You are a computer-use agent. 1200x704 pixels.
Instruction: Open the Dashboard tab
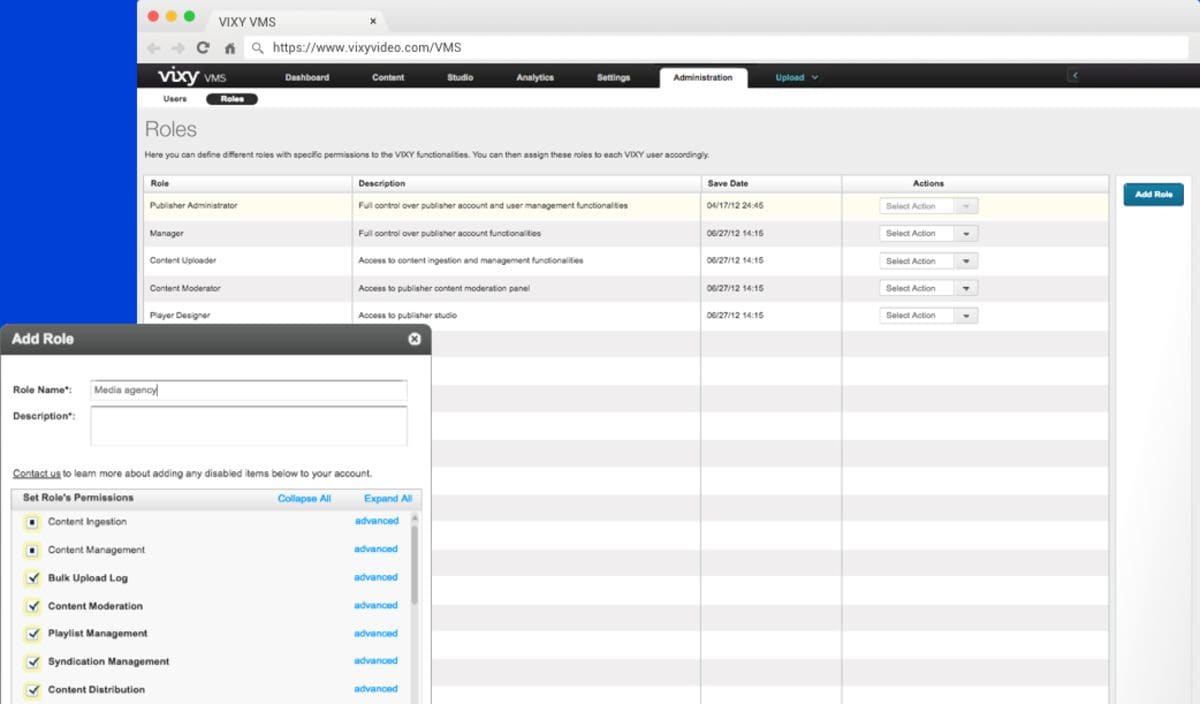[307, 77]
